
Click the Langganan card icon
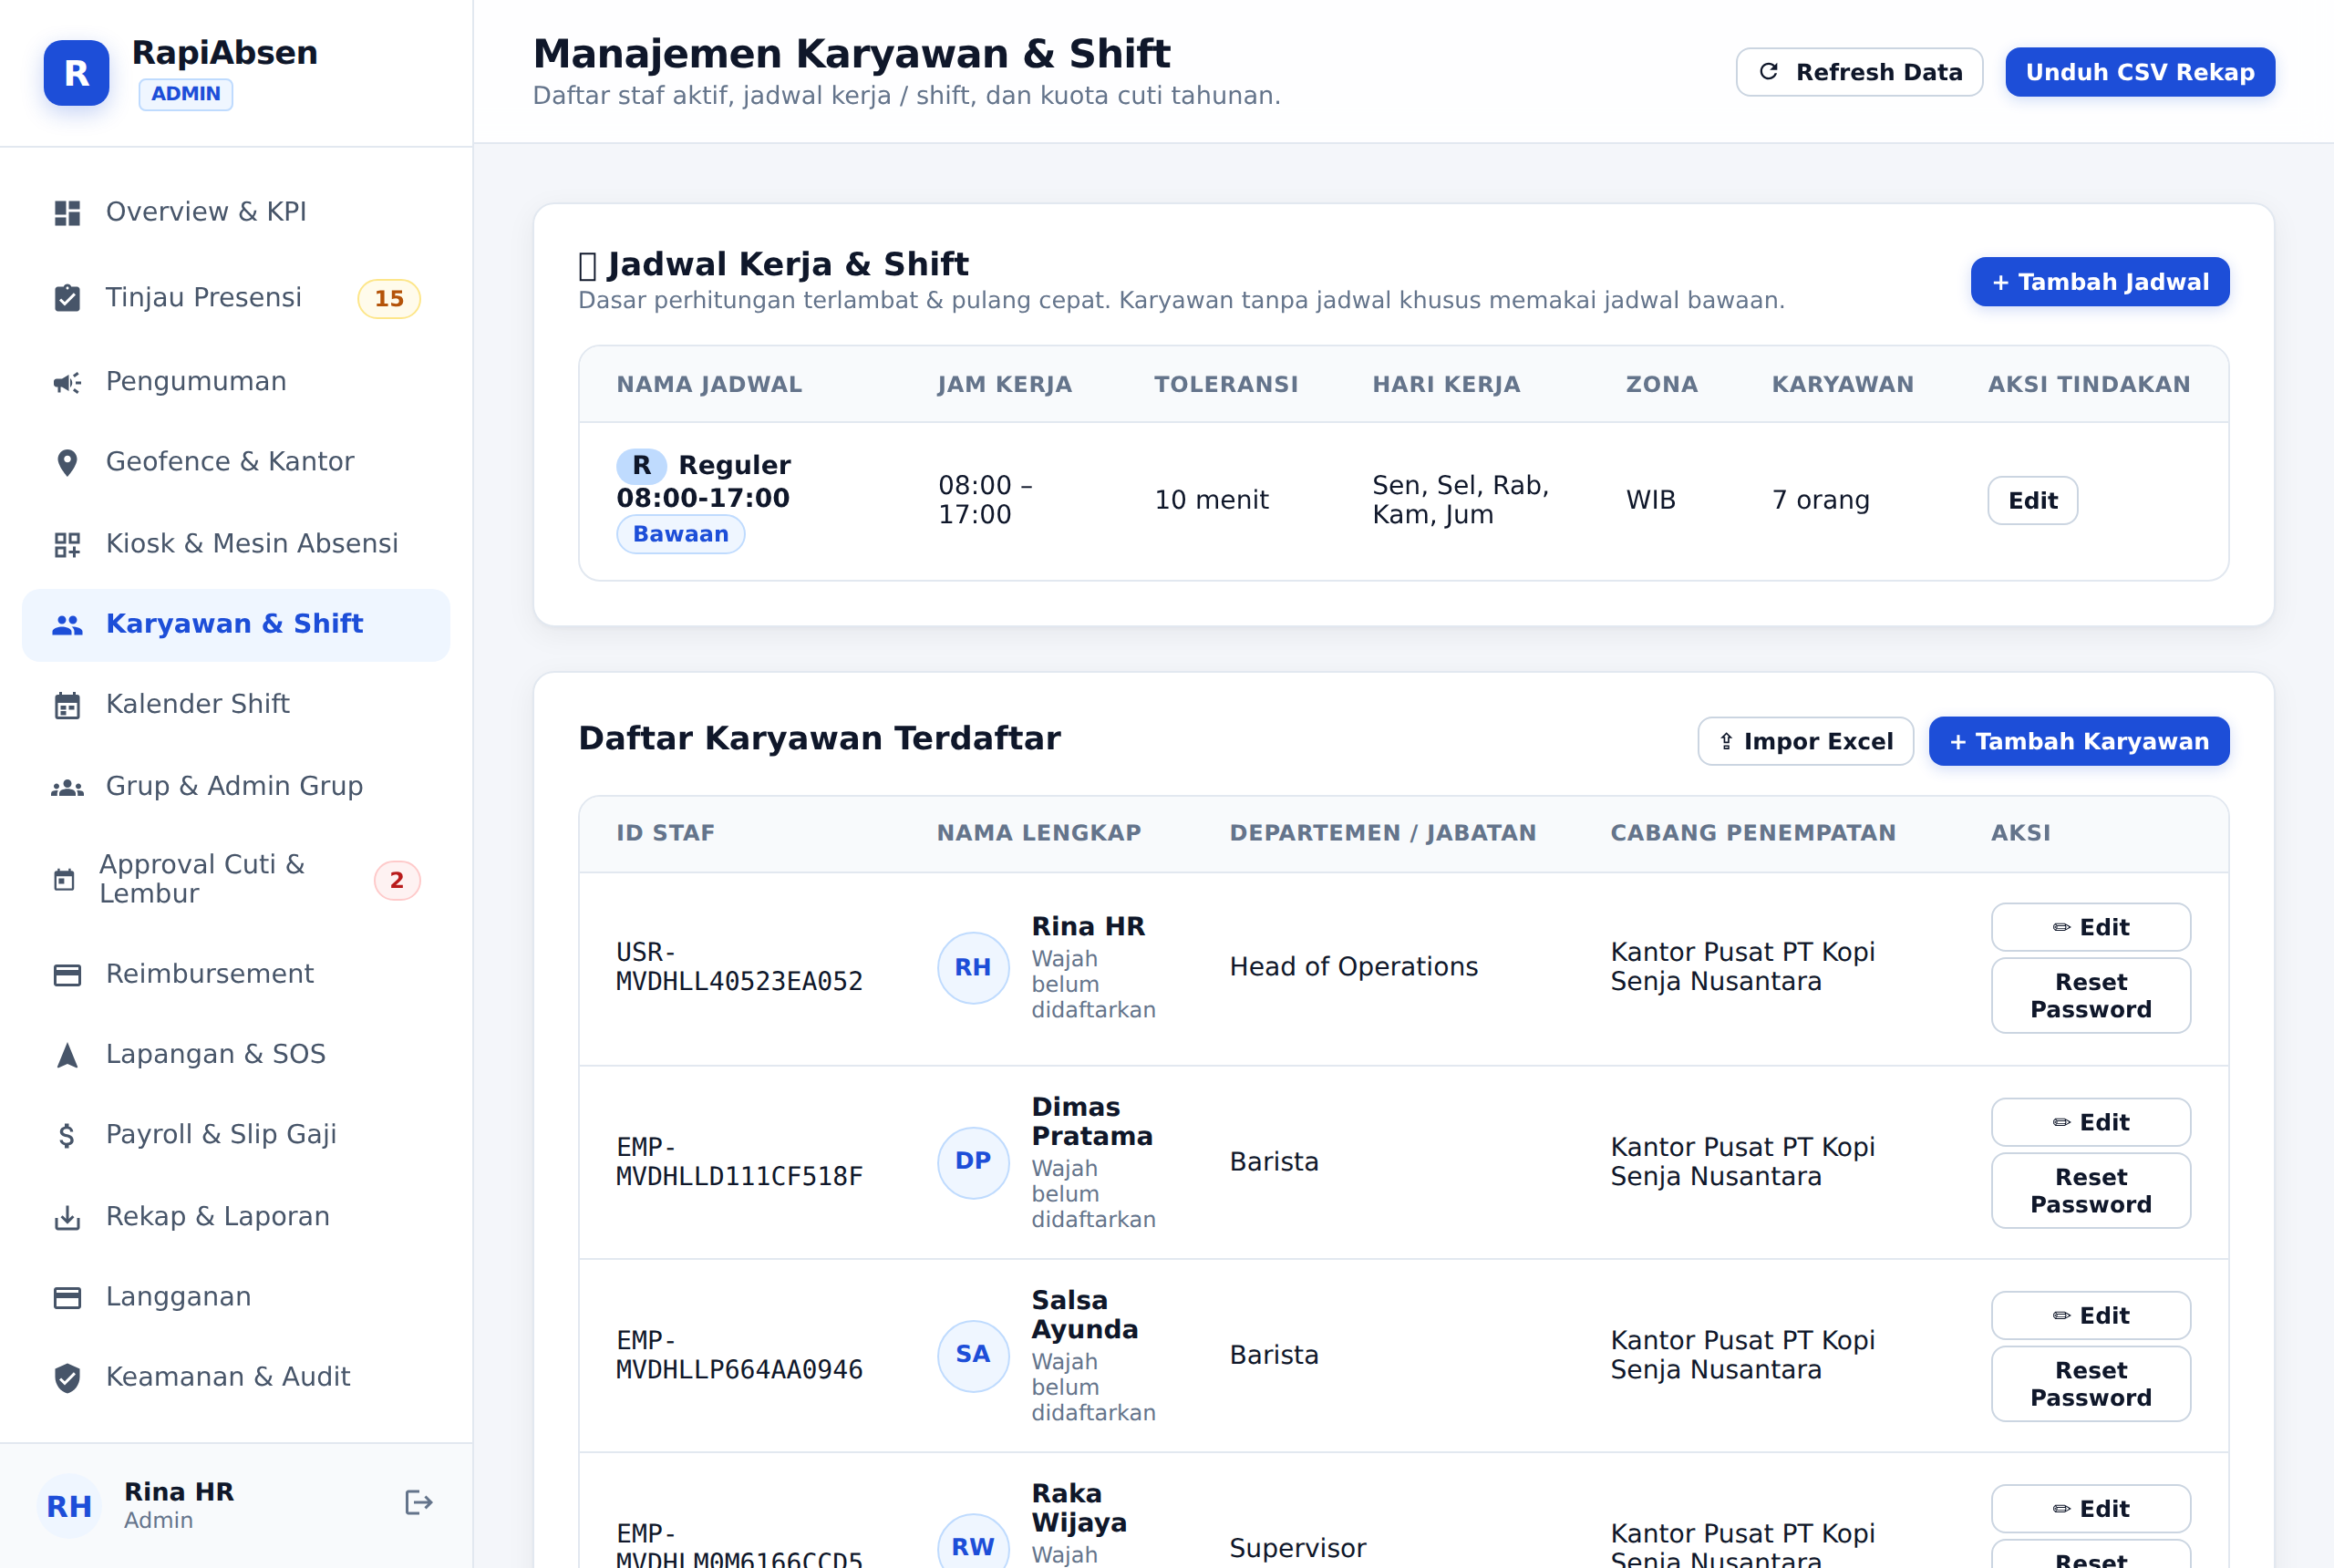[67, 1297]
